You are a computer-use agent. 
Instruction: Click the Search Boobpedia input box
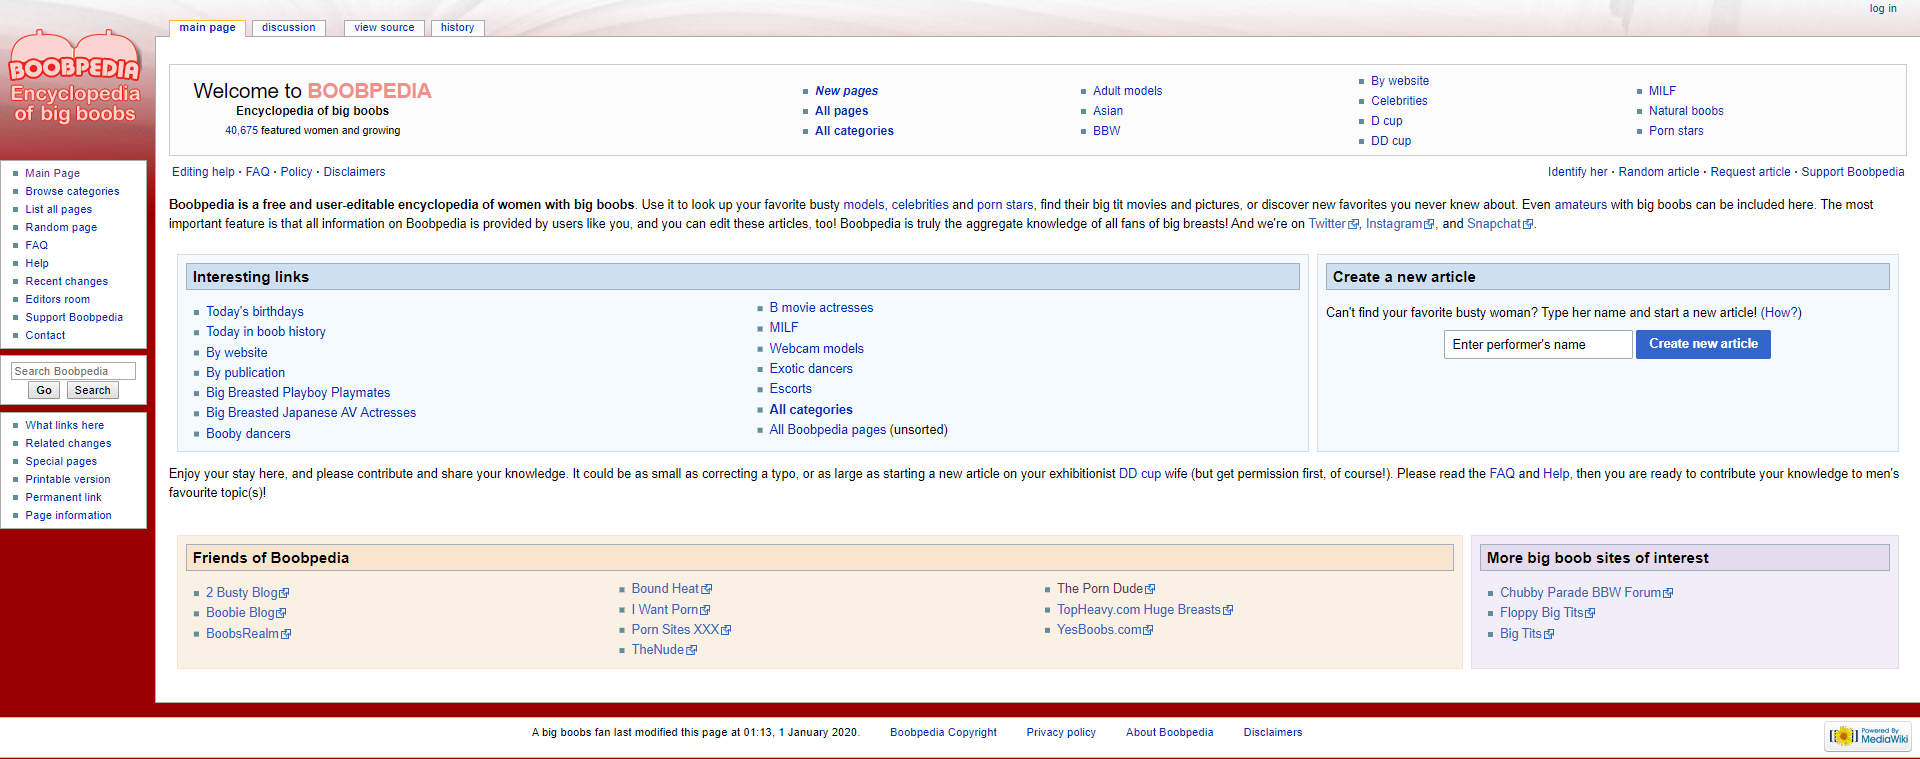[73, 371]
